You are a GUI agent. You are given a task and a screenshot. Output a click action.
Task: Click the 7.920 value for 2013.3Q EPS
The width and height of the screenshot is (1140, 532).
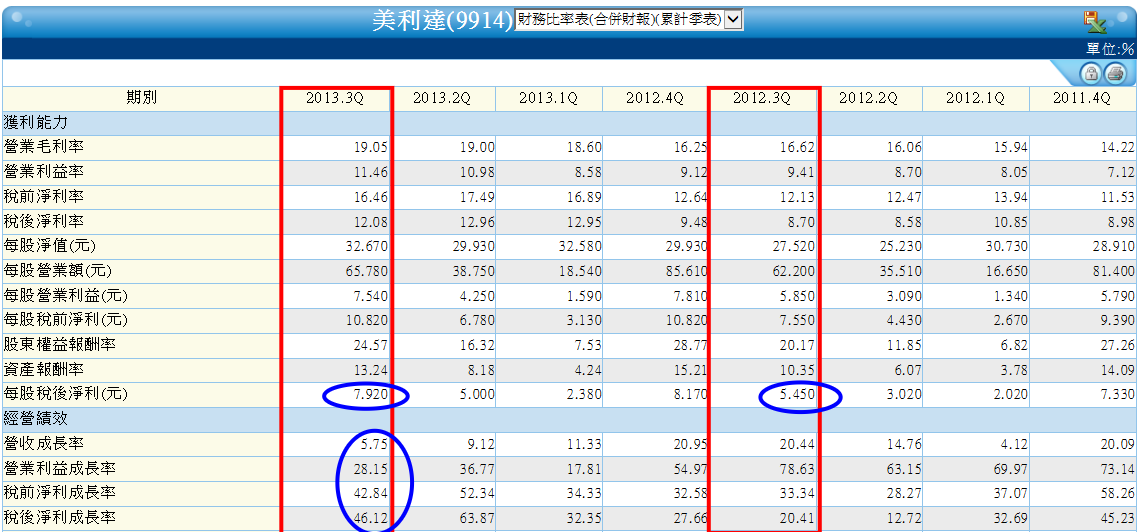tap(370, 395)
